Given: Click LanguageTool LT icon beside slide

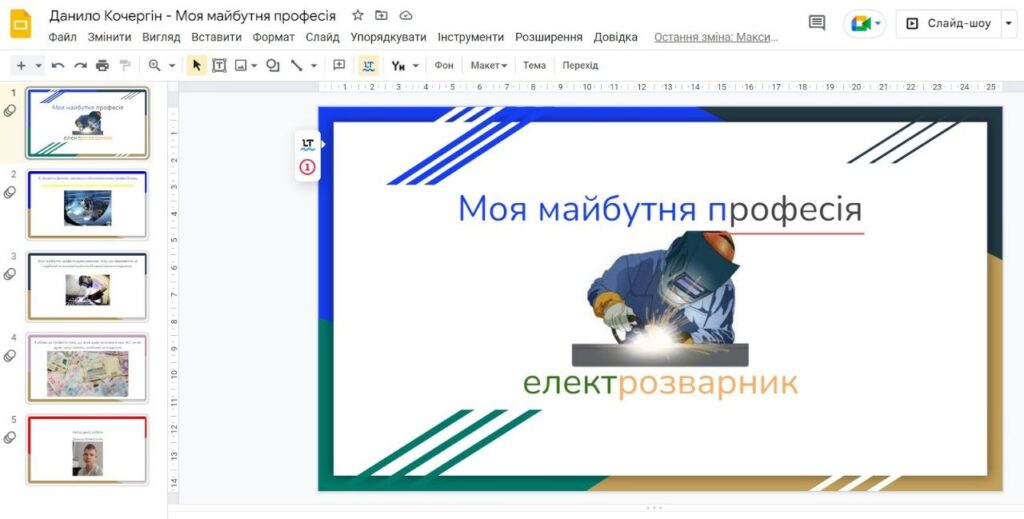Looking at the screenshot, I should [308, 144].
